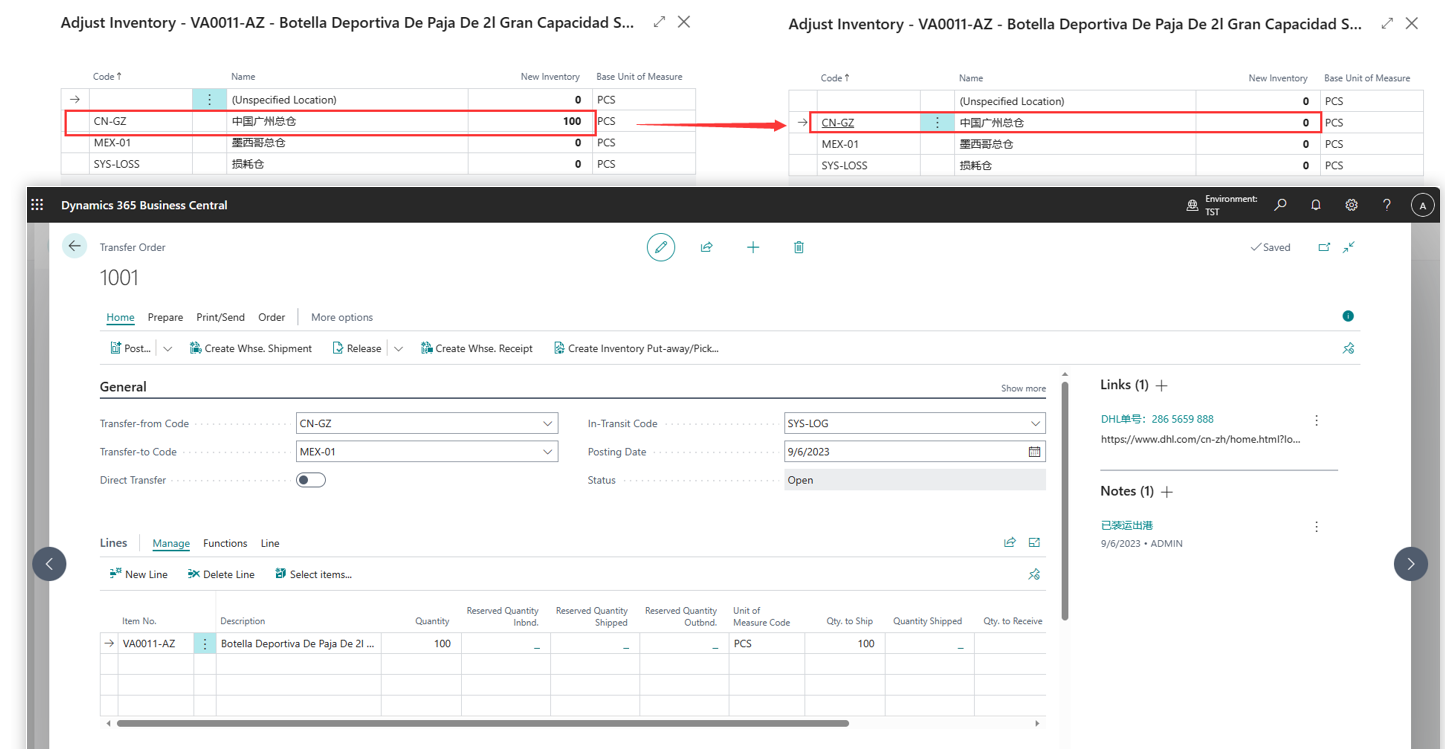Click the share icon beside edit pencil
The width and height of the screenshot is (1445, 749).
707,247
